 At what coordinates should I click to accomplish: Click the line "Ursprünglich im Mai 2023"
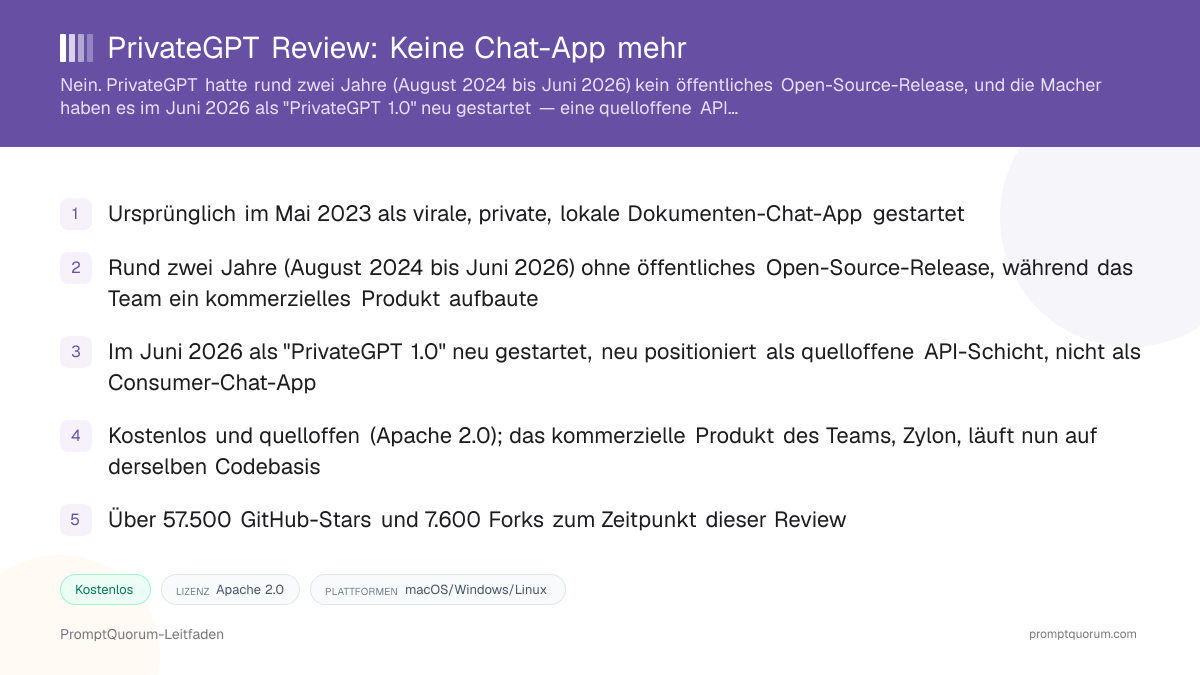pyautogui.click(x=536, y=214)
